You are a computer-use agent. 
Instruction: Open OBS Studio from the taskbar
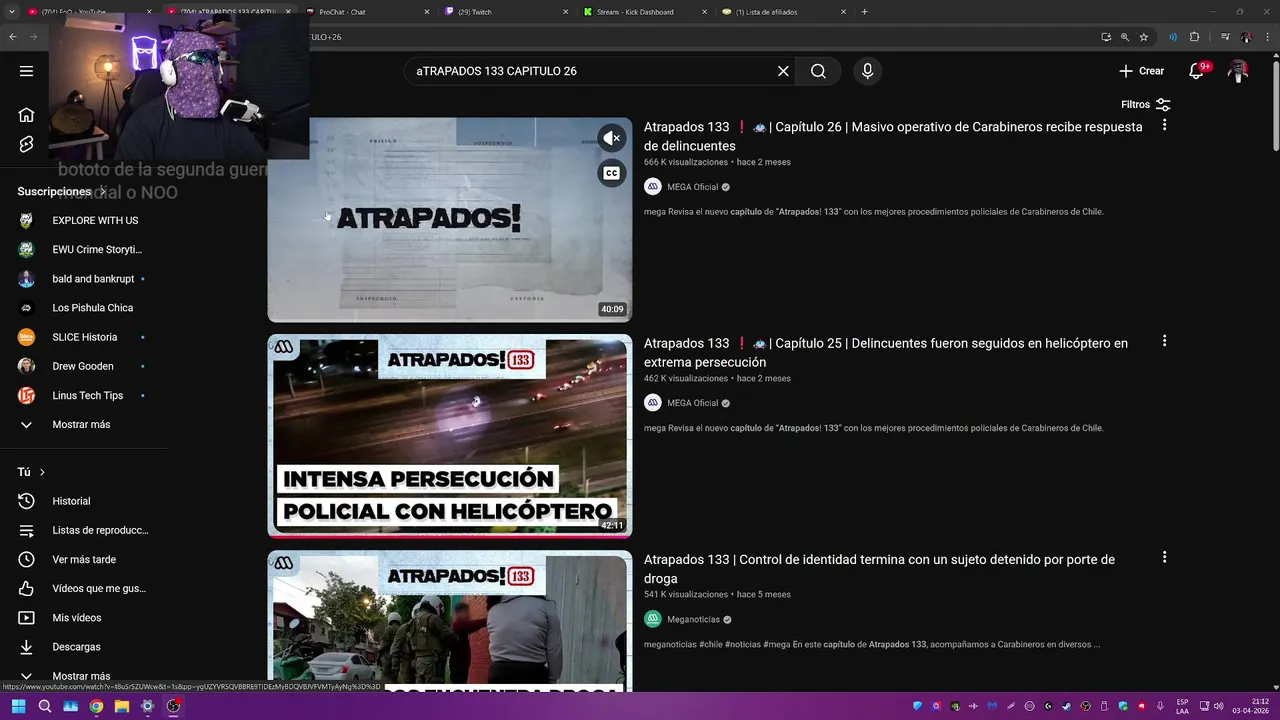tap(173, 706)
